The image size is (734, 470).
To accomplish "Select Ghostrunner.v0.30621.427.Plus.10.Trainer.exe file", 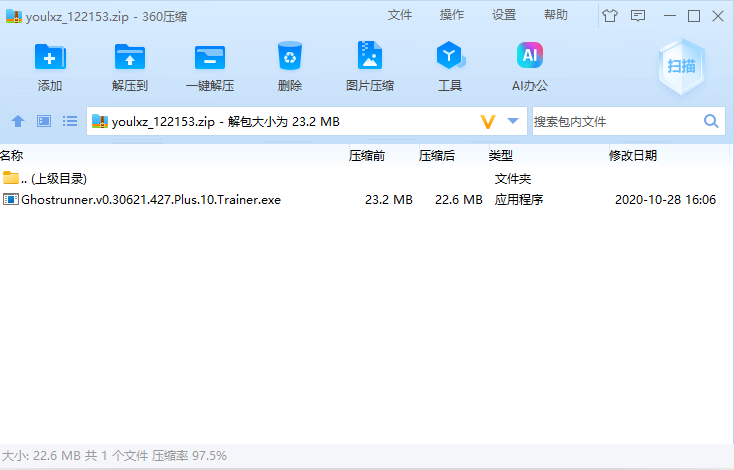I will pyautogui.click(x=151, y=200).
